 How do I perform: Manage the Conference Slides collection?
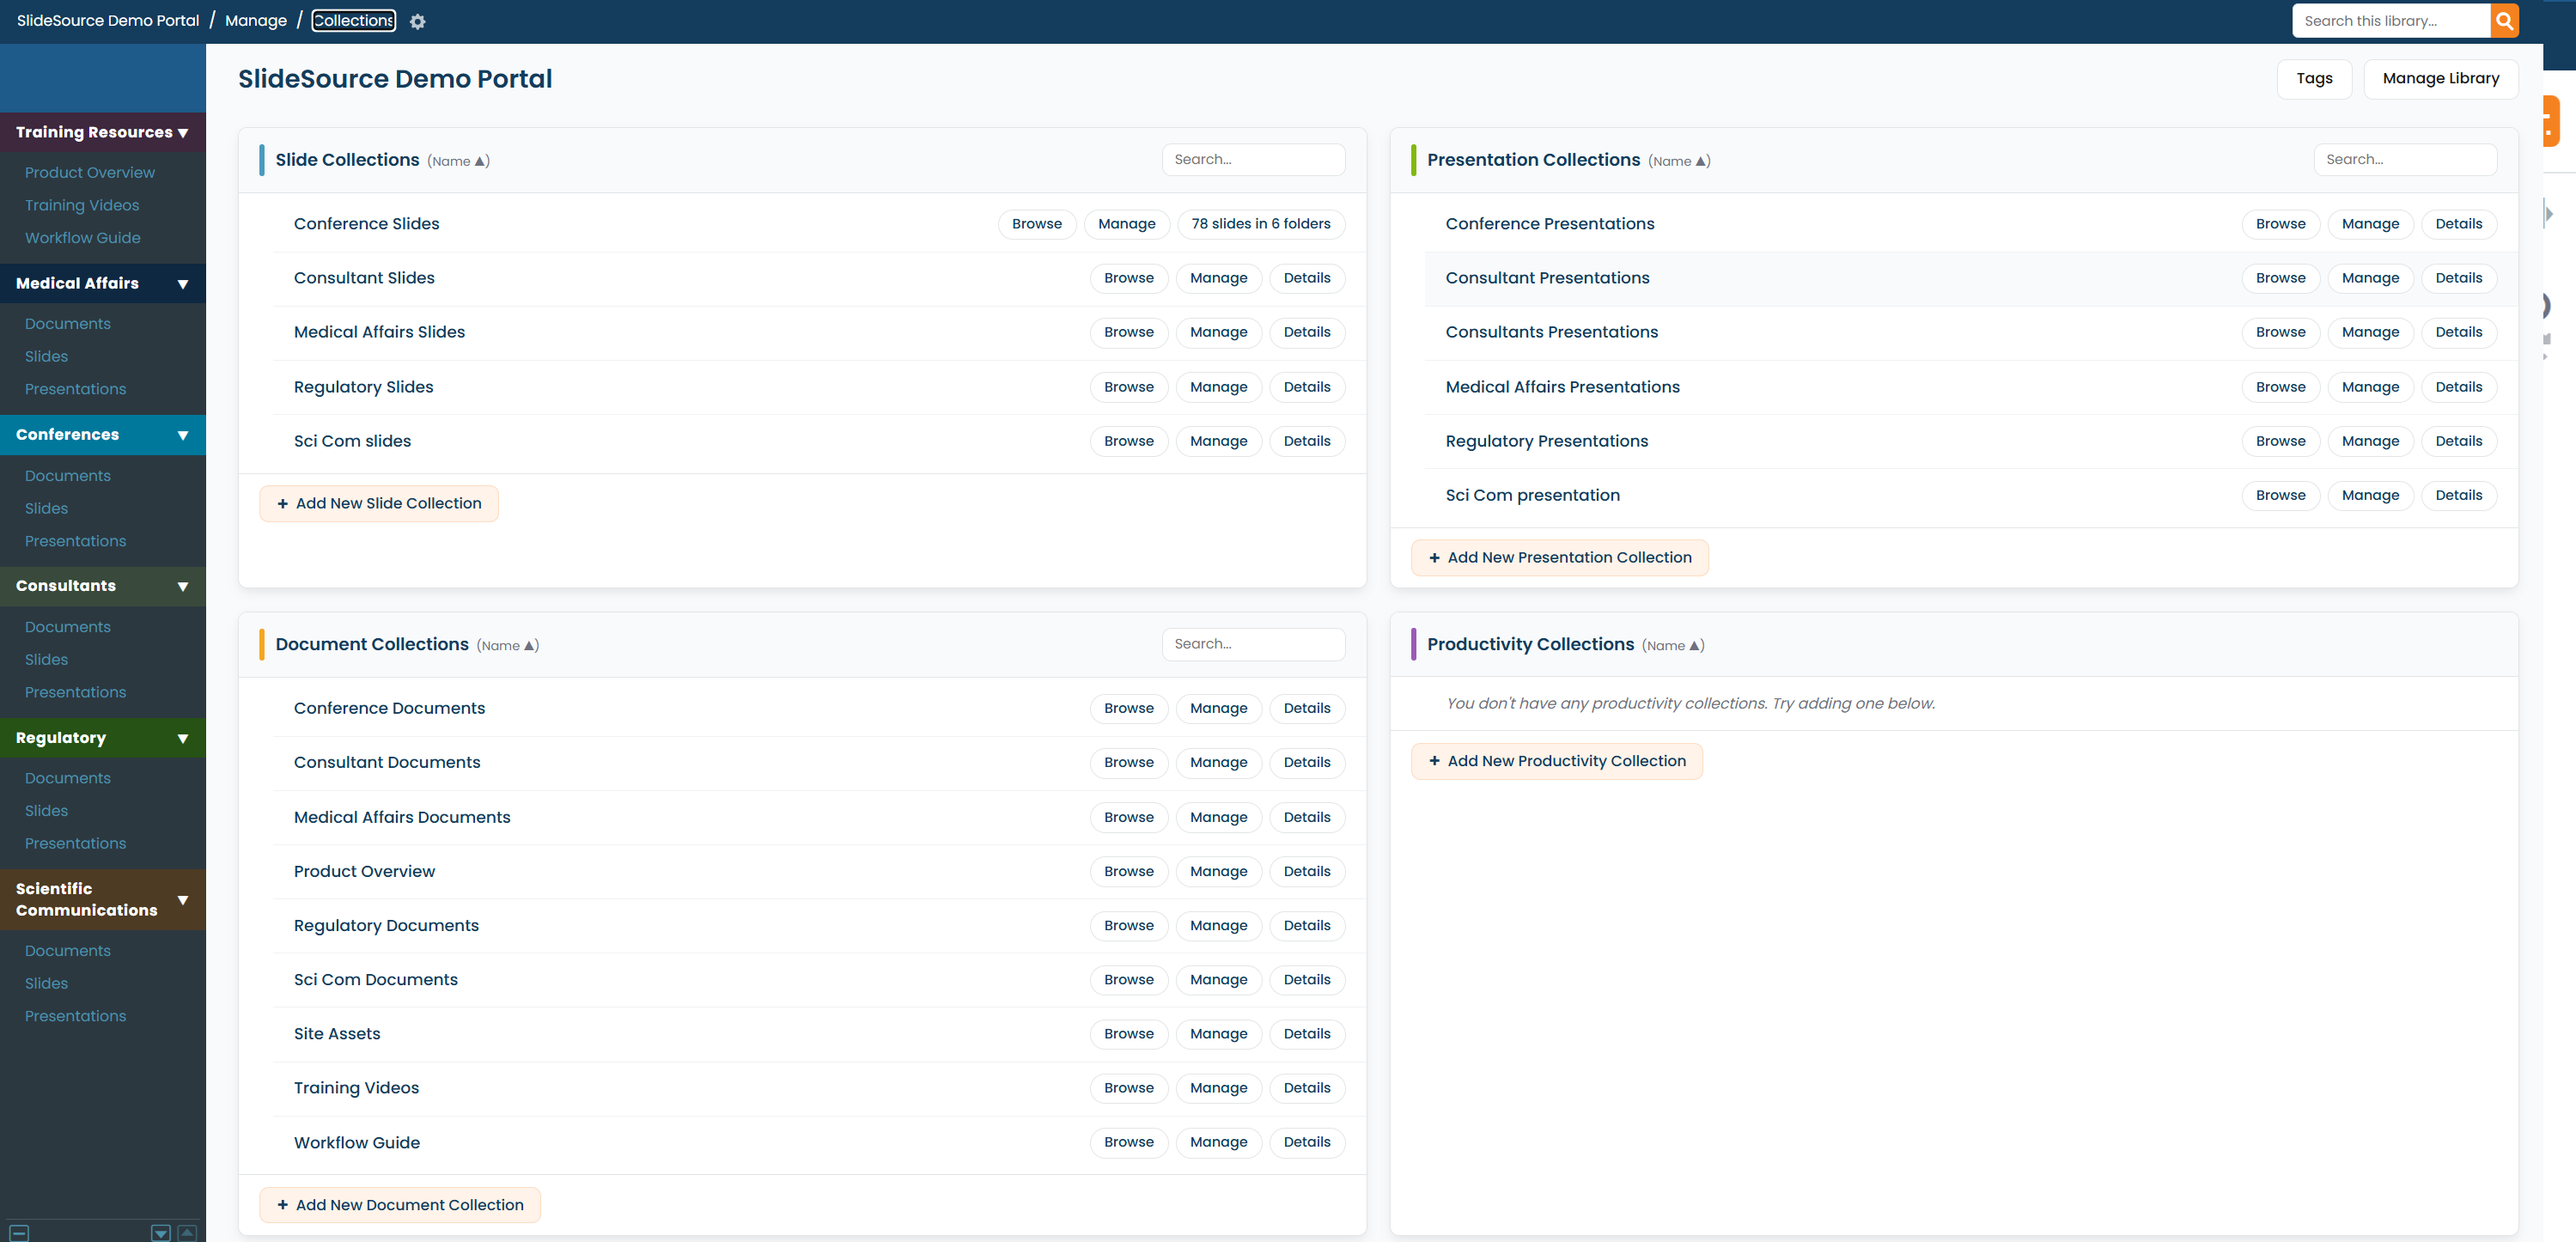click(1126, 224)
